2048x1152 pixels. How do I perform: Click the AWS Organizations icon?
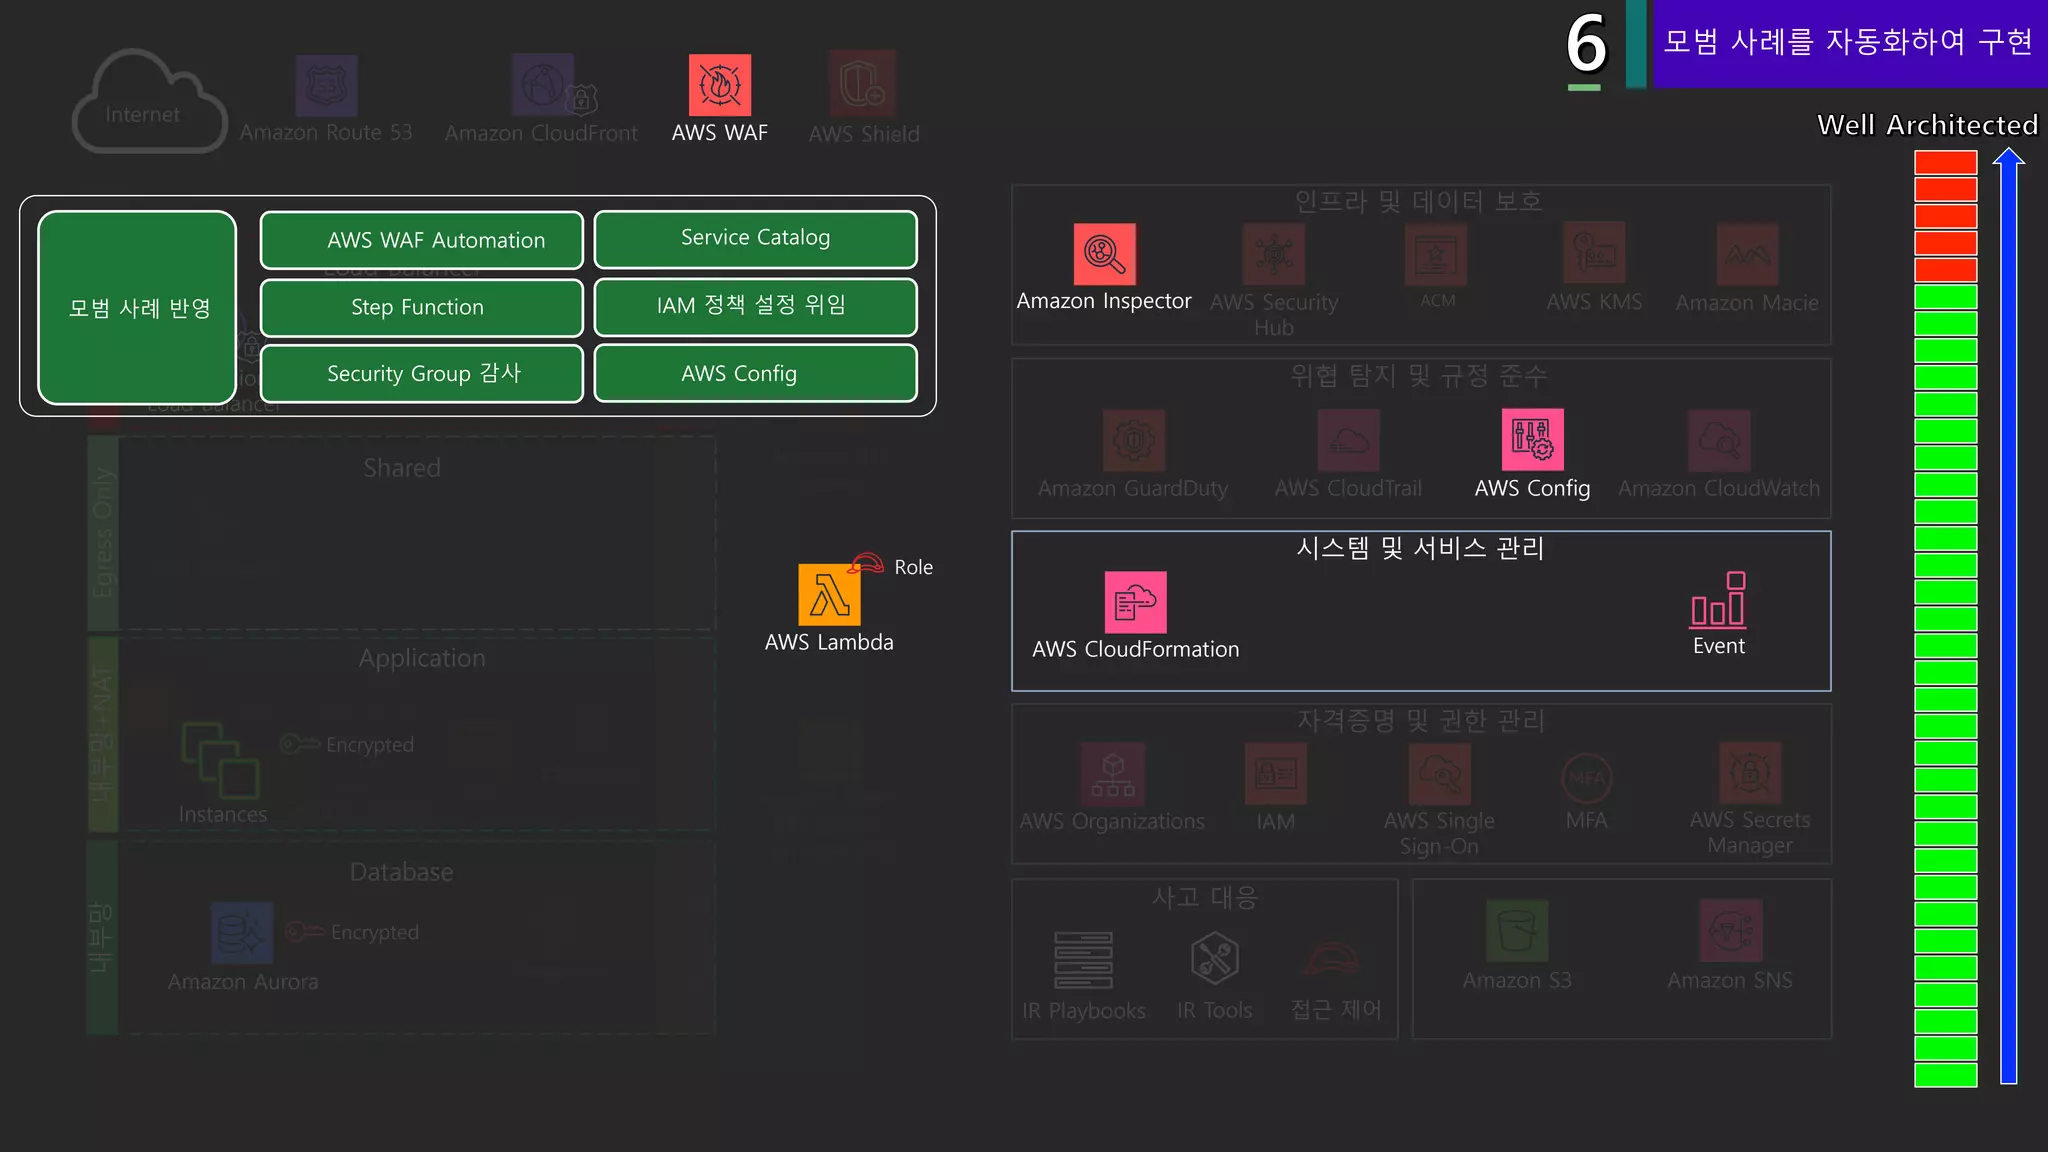click(x=1113, y=774)
